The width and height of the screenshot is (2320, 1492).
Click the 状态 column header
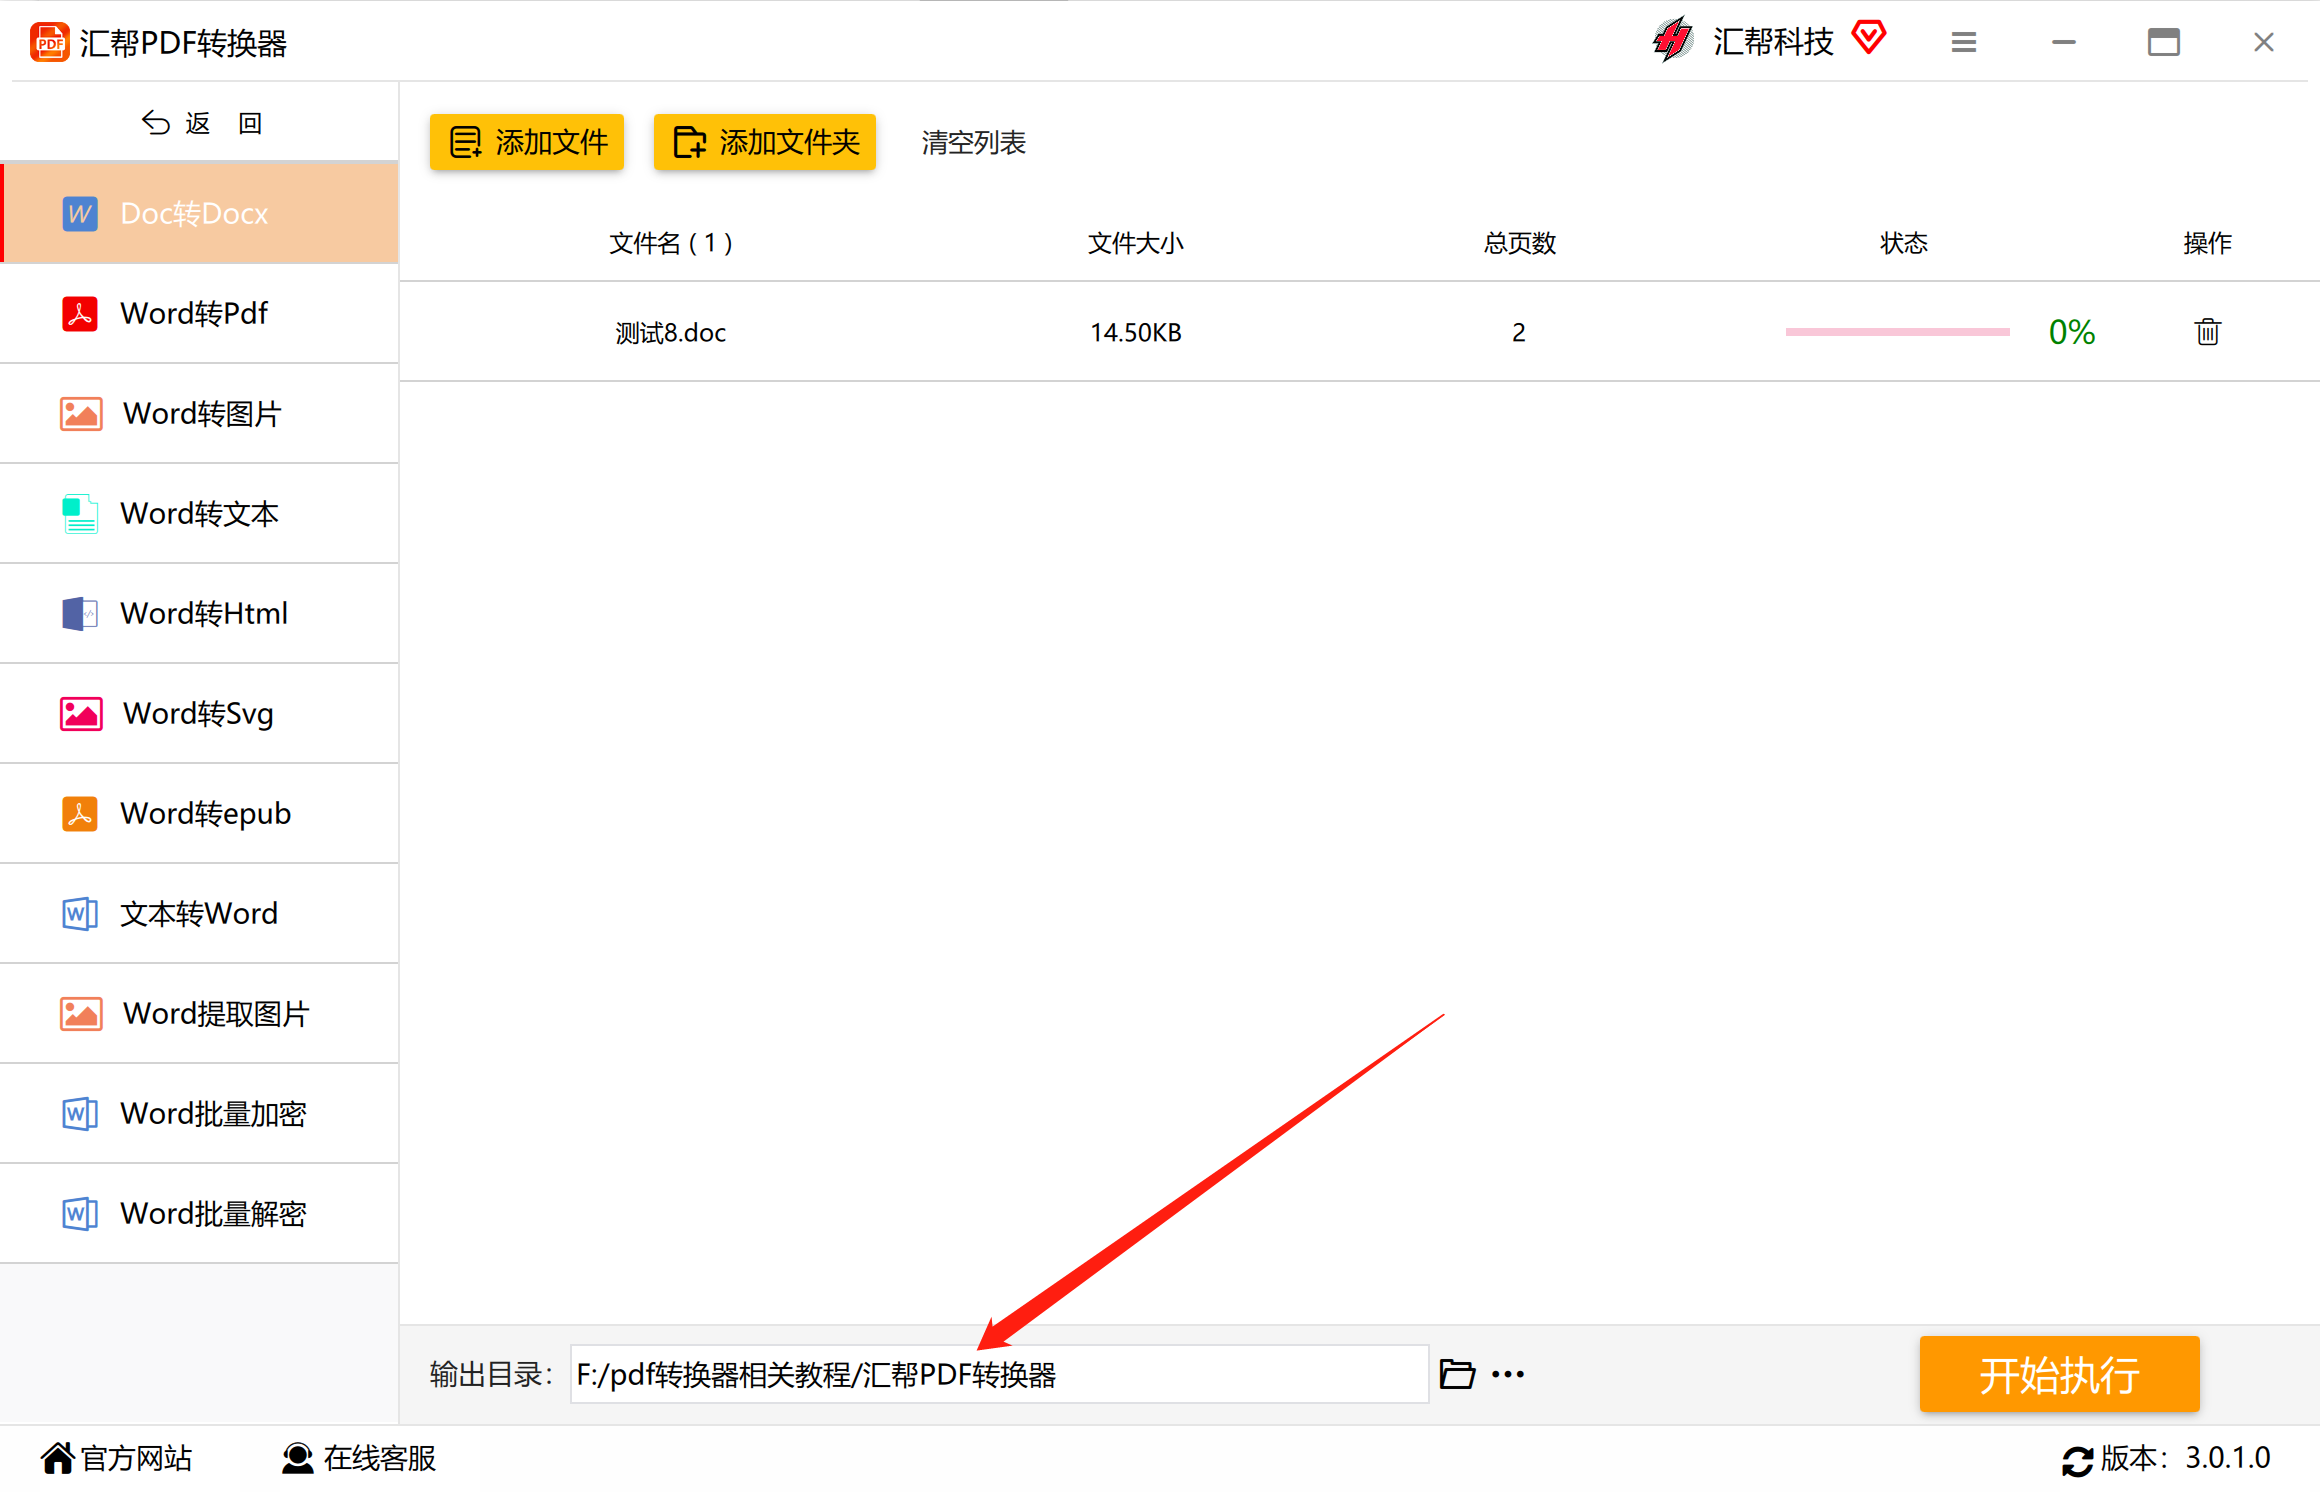[1904, 243]
